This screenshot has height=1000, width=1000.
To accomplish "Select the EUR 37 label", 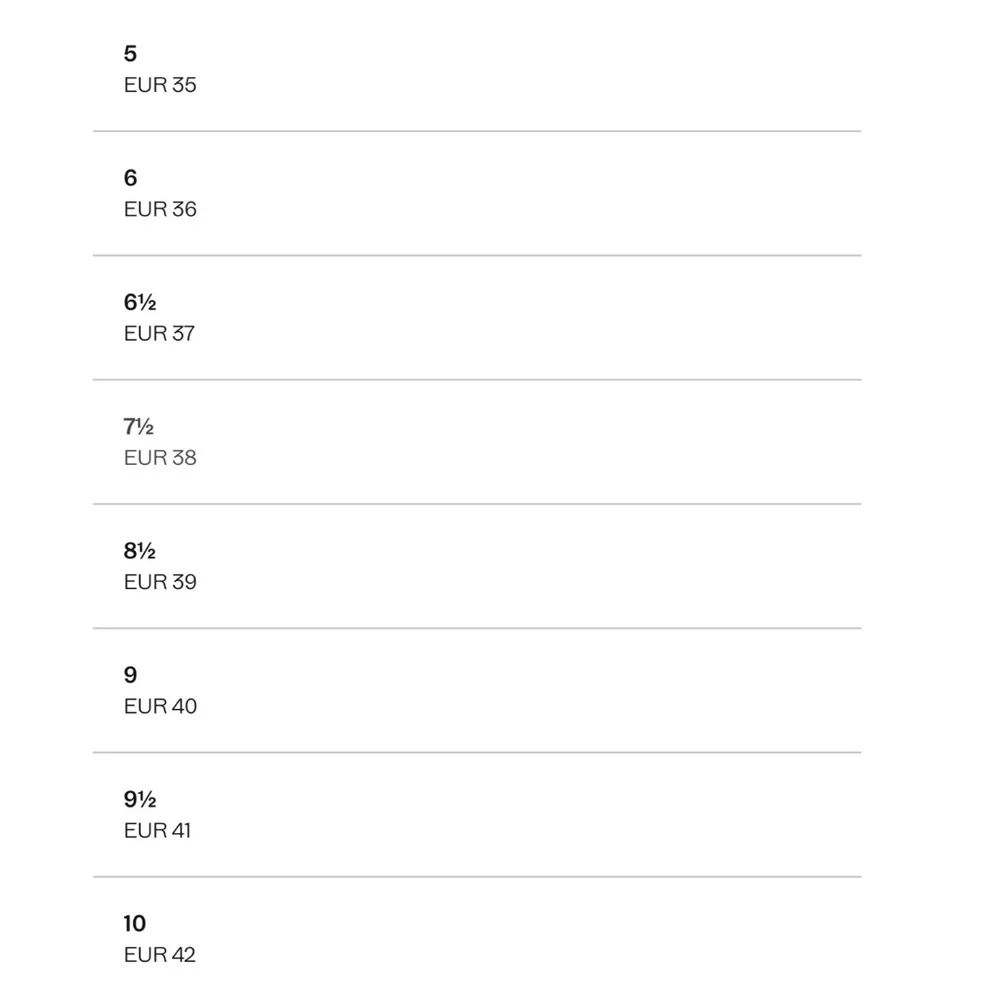I will (159, 333).
